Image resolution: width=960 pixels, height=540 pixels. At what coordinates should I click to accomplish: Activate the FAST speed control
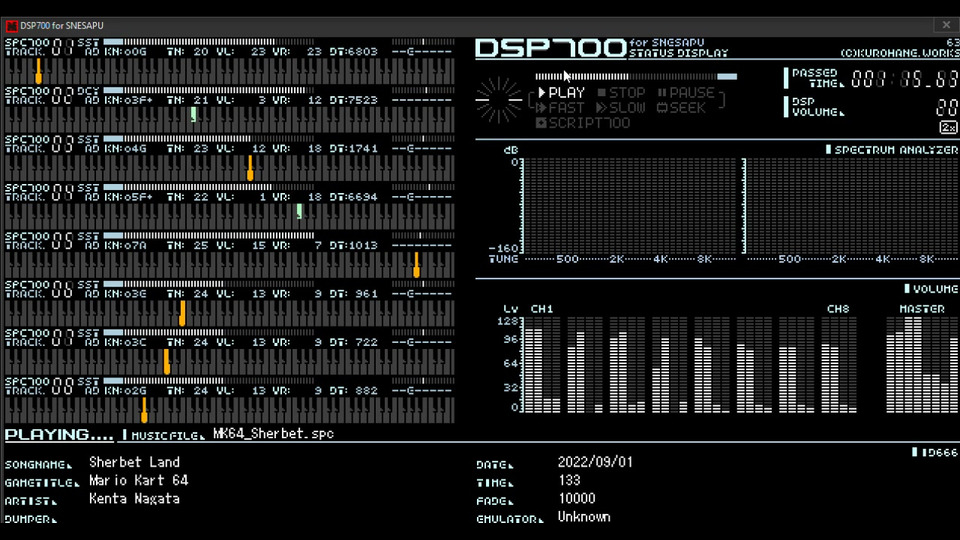point(560,108)
